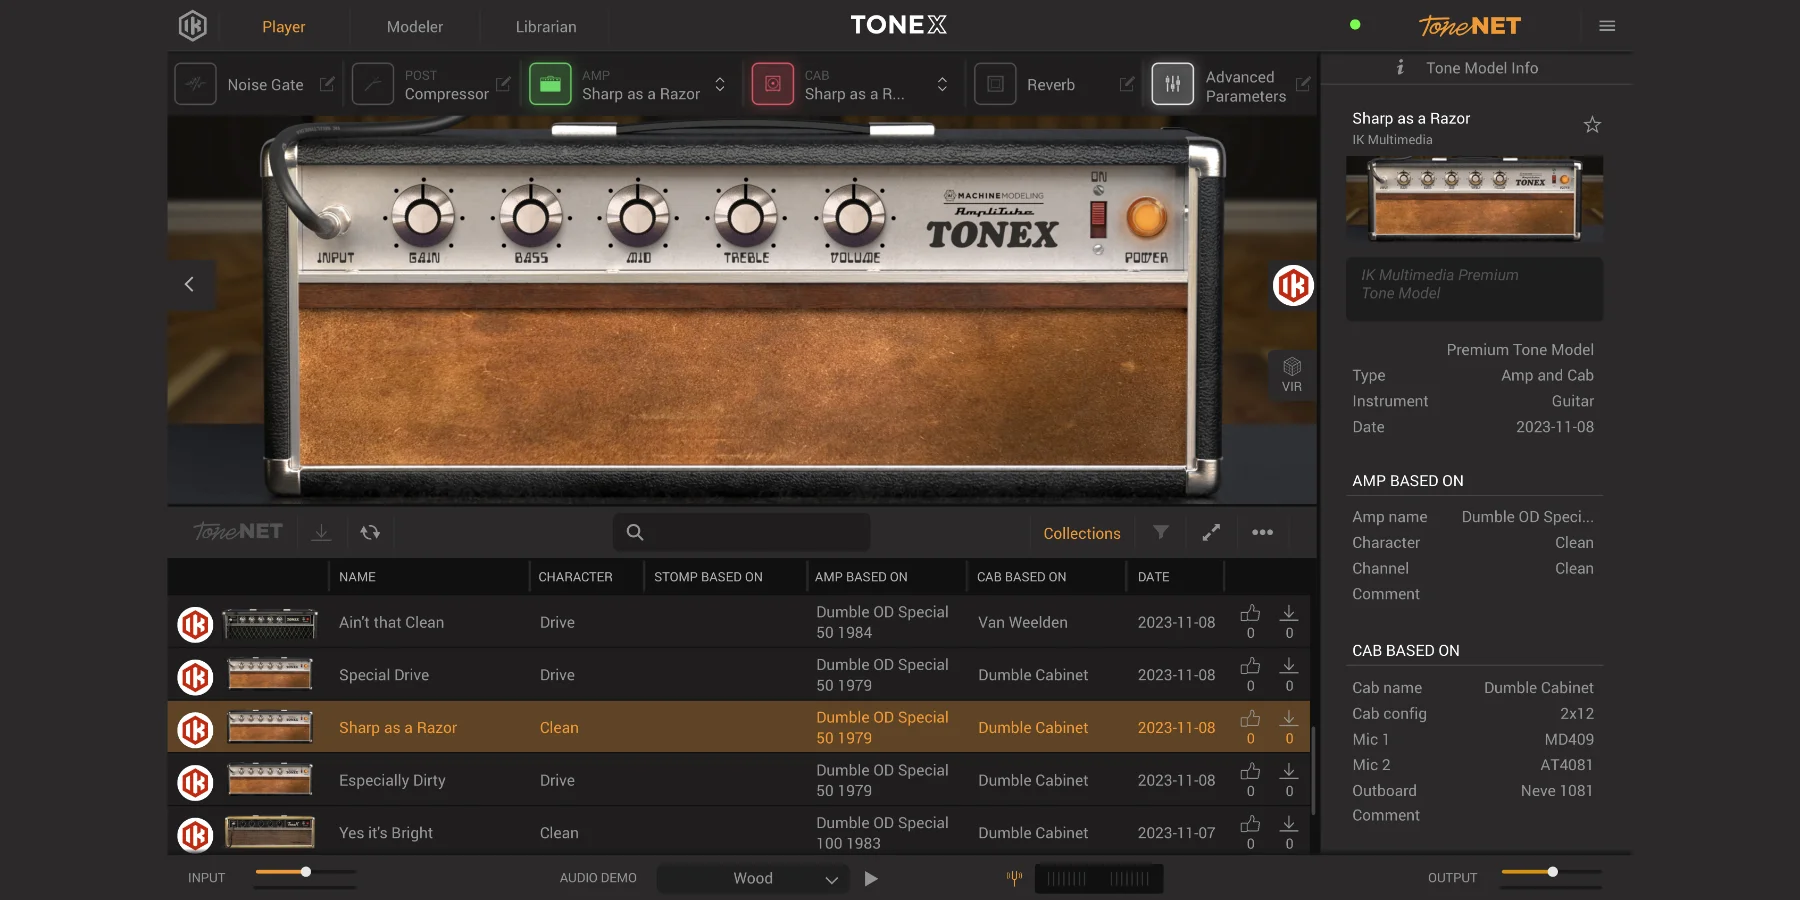Open the hamburger menu top right
The height and width of the screenshot is (900, 1800).
pyautogui.click(x=1607, y=26)
